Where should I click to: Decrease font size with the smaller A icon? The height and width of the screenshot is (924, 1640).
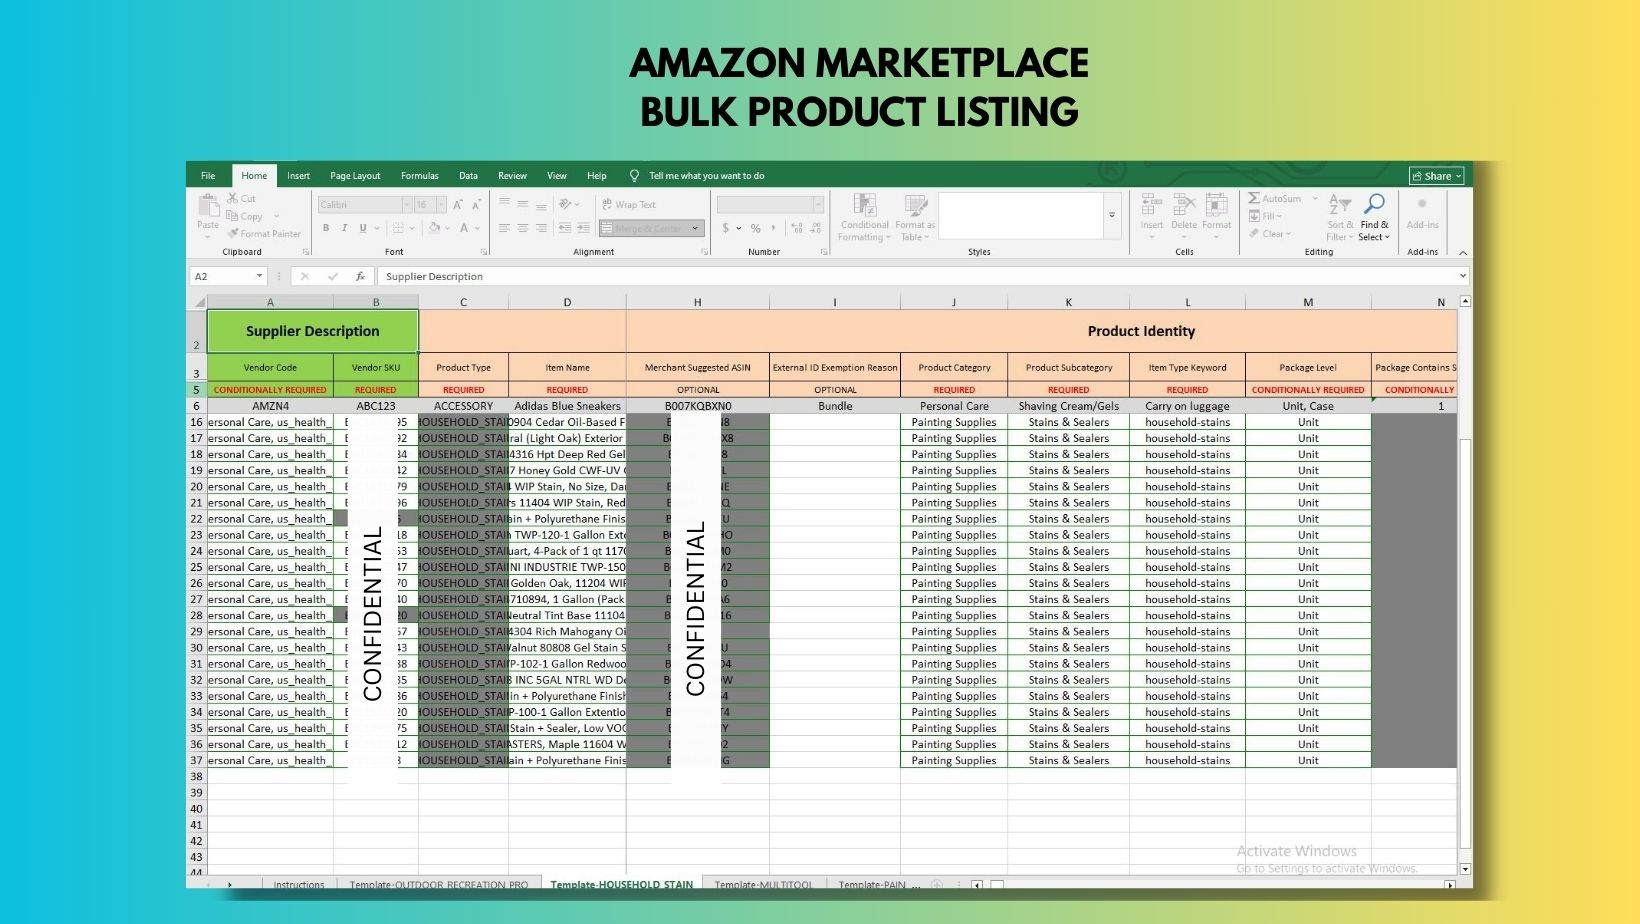coord(476,205)
